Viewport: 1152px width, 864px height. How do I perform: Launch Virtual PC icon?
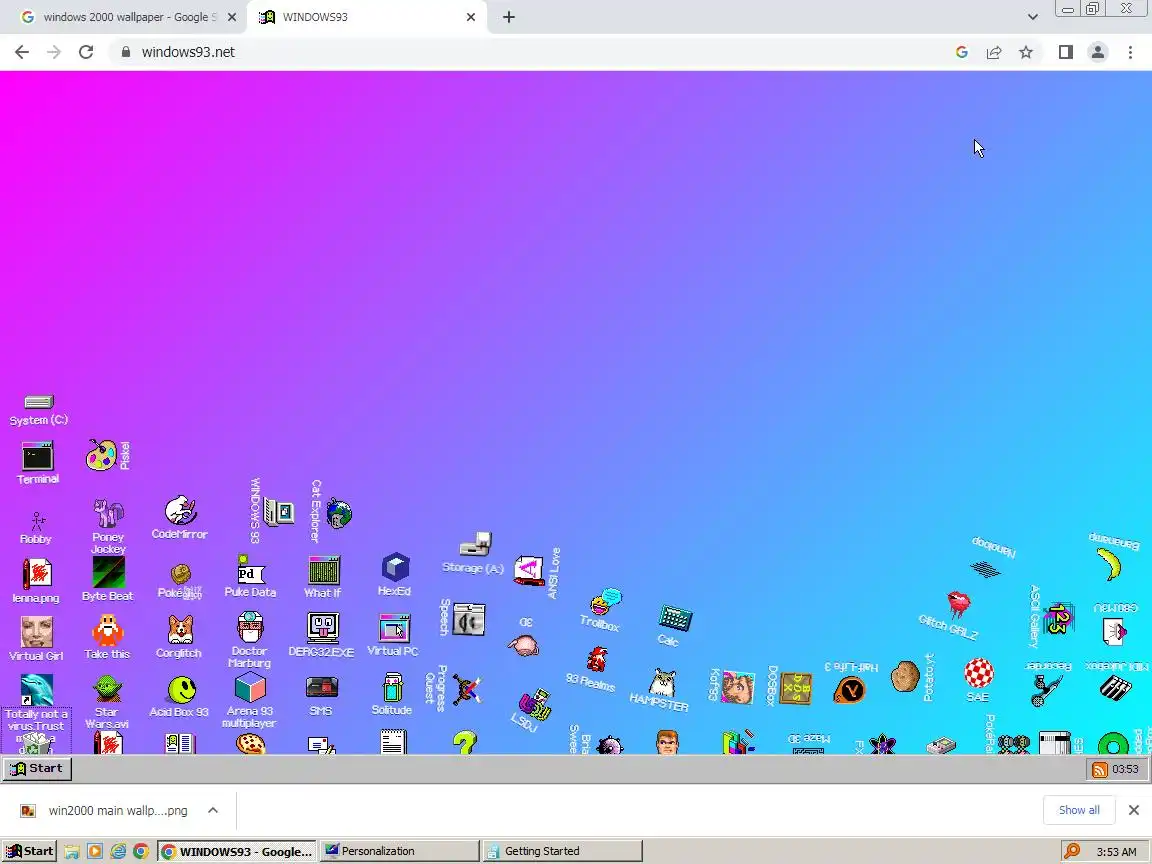395,629
